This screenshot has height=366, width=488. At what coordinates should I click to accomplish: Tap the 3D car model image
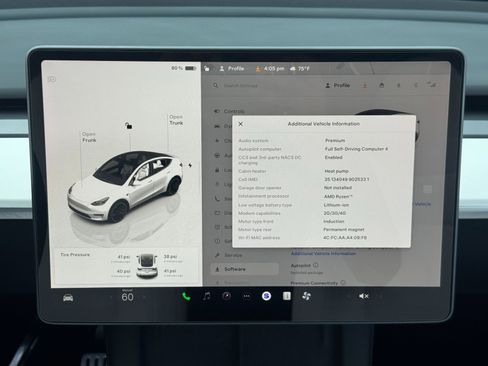(x=125, y=187)
